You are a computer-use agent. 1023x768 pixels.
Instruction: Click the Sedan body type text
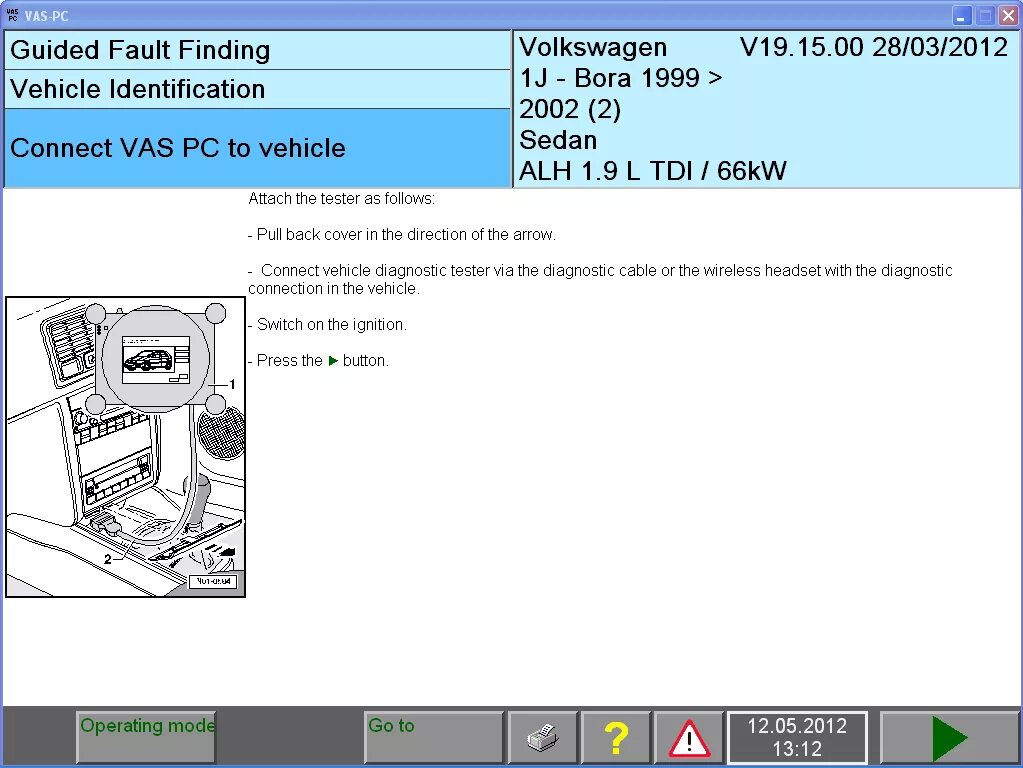click(558, 140)
